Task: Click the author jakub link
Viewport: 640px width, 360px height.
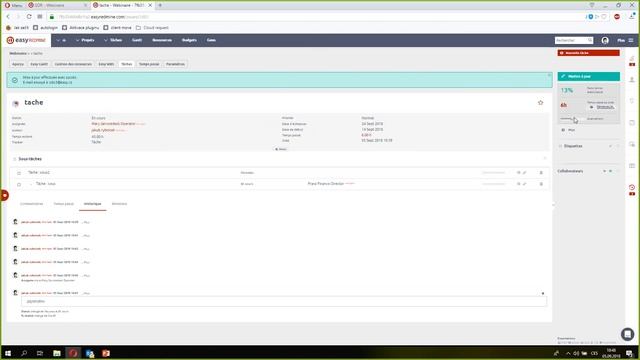Action: [x=103, y=130]
